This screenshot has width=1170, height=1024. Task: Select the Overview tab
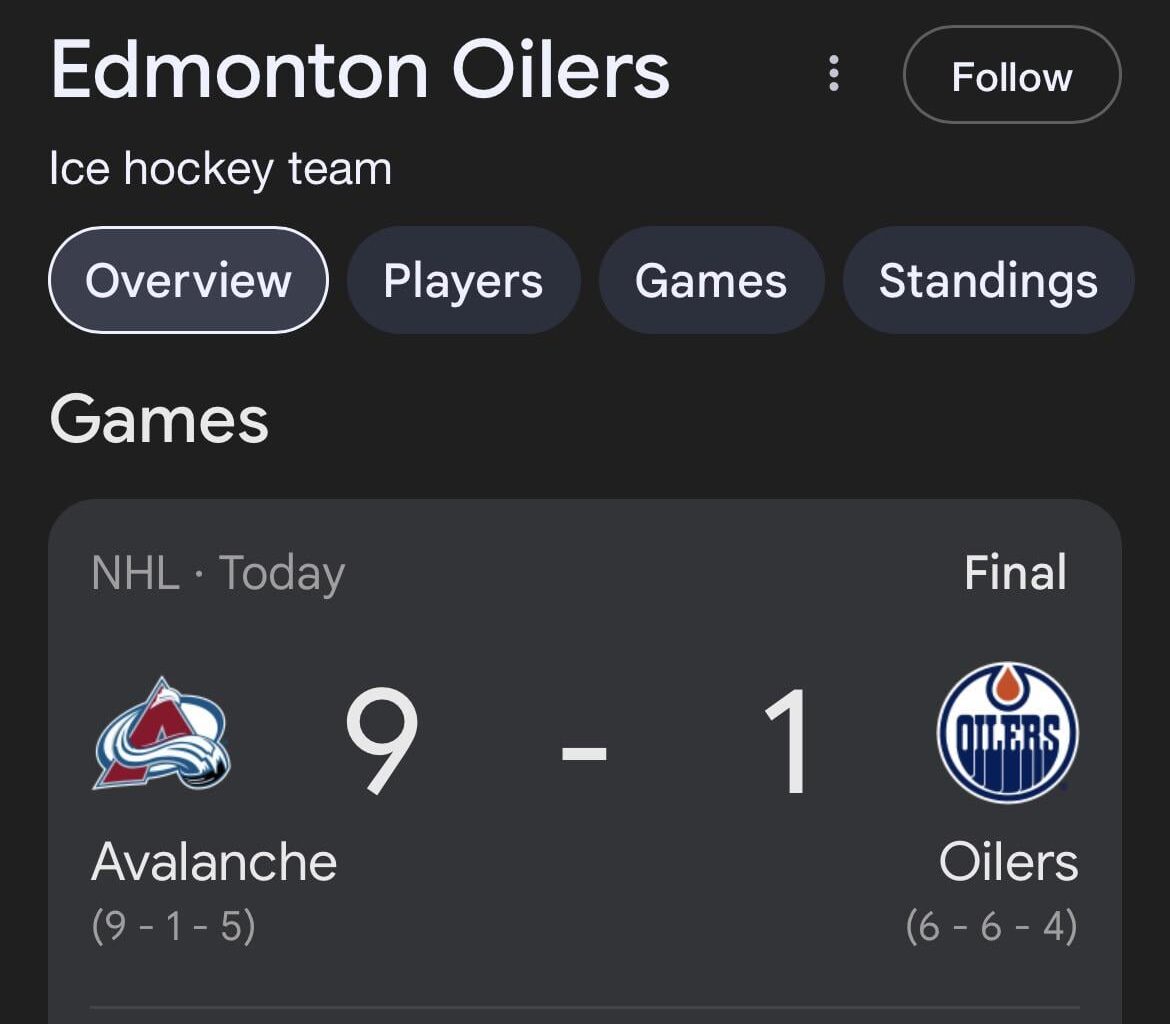(x=188, y=280)
